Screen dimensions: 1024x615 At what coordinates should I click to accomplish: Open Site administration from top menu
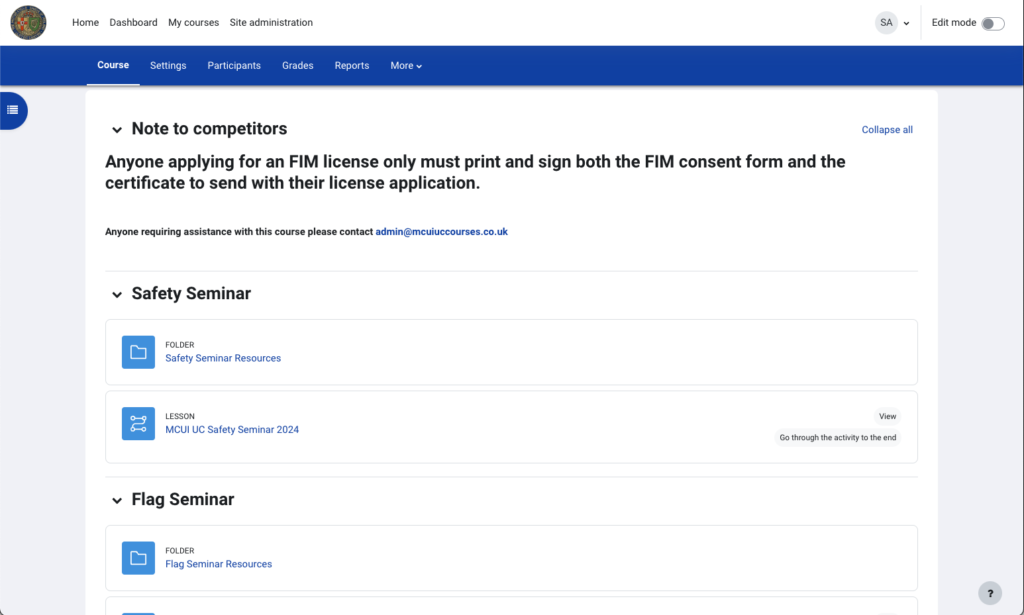[271, 22]
